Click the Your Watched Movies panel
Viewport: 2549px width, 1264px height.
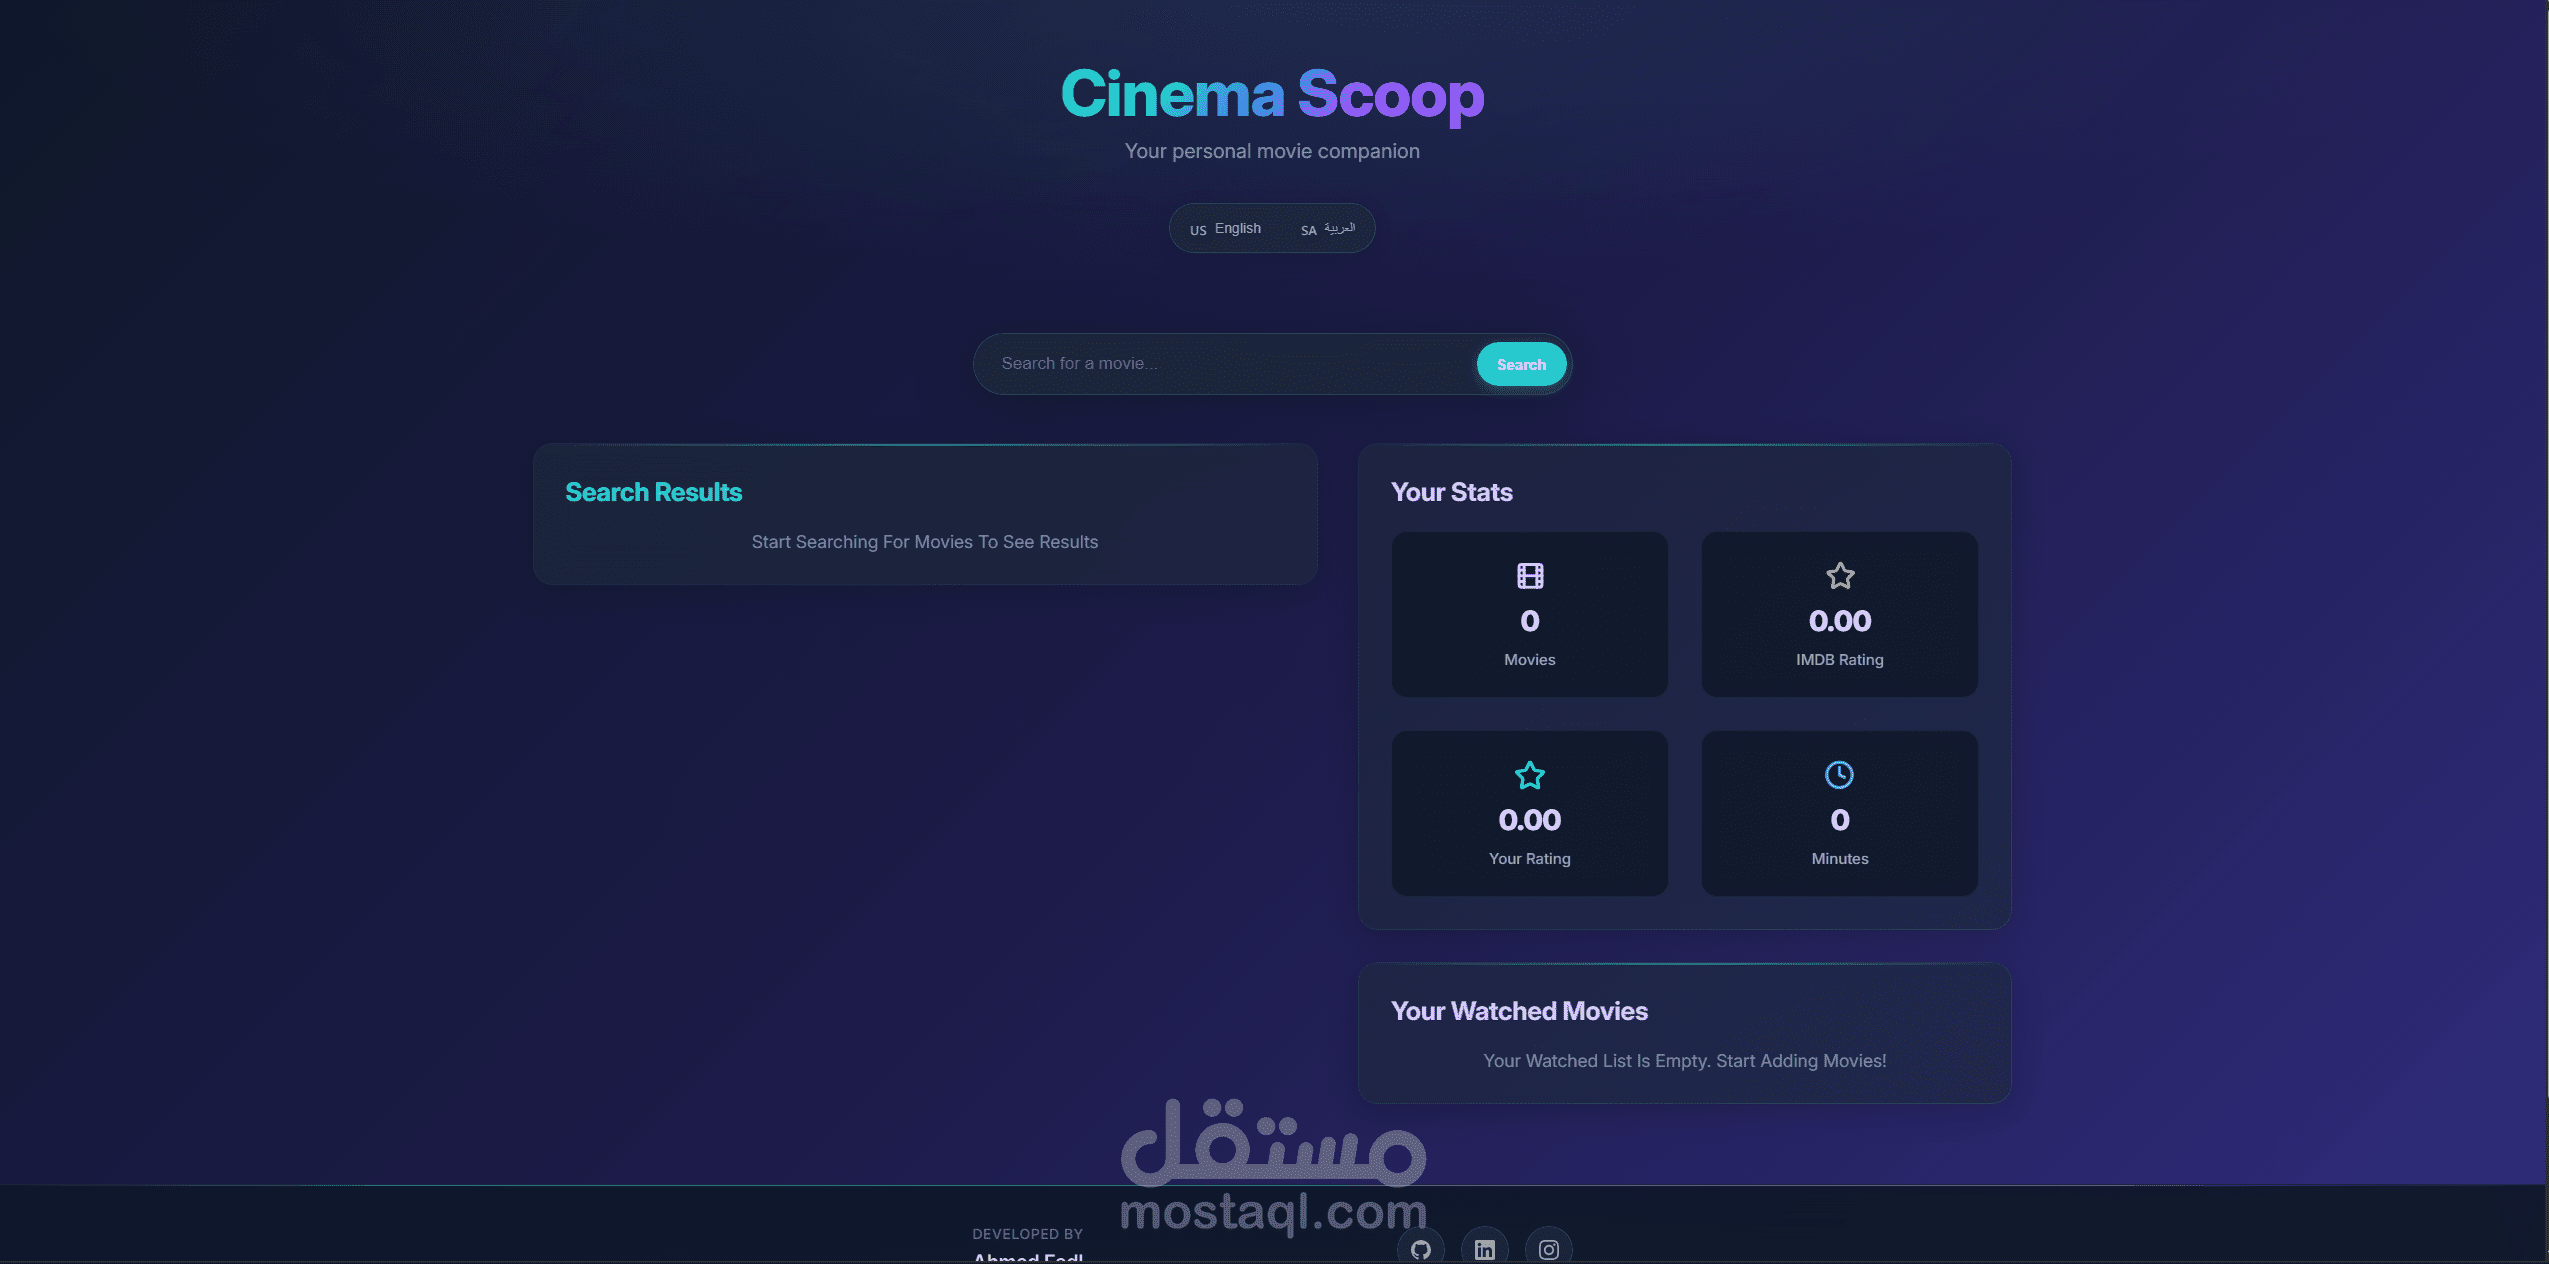click(1683, 1034)
